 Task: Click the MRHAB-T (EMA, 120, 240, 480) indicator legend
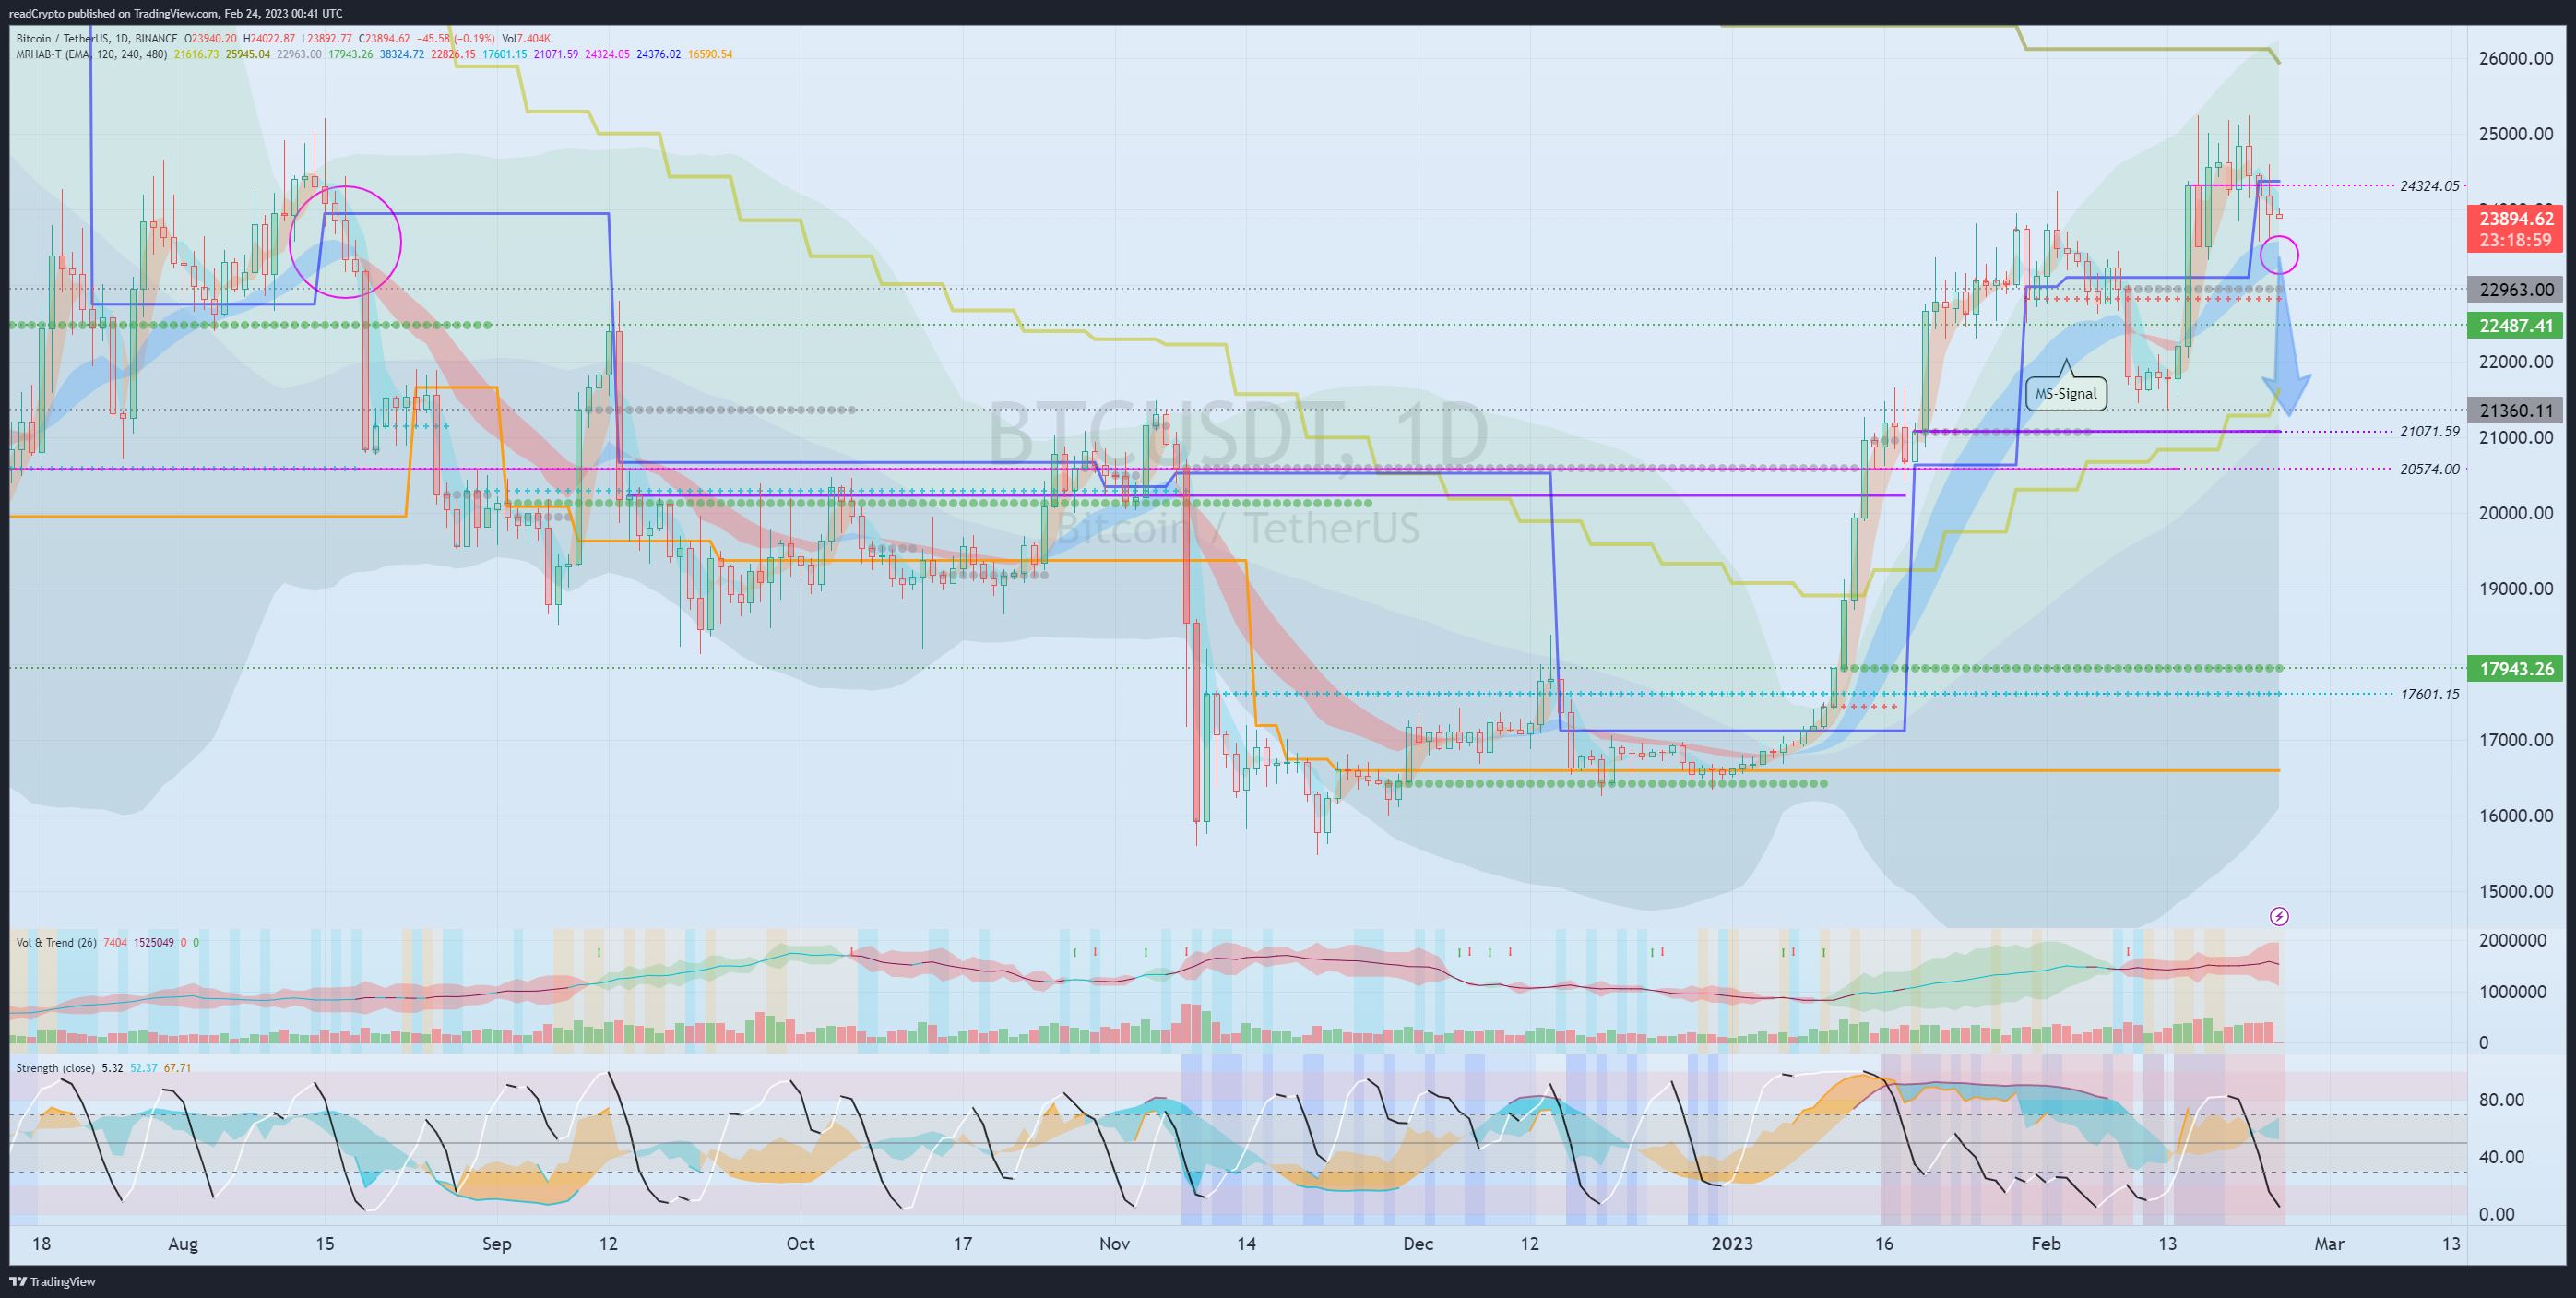(x=91, y=54)
